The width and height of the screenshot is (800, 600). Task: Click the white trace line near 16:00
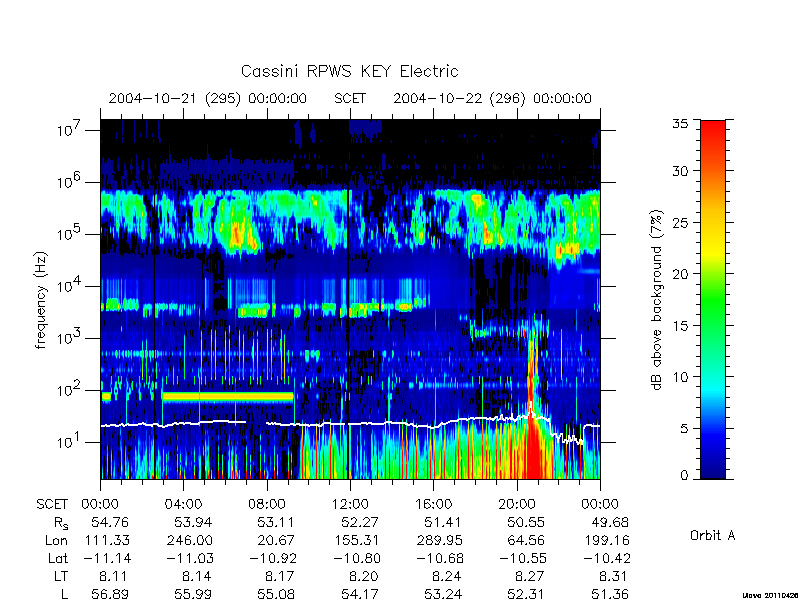(x=433, y=426)
